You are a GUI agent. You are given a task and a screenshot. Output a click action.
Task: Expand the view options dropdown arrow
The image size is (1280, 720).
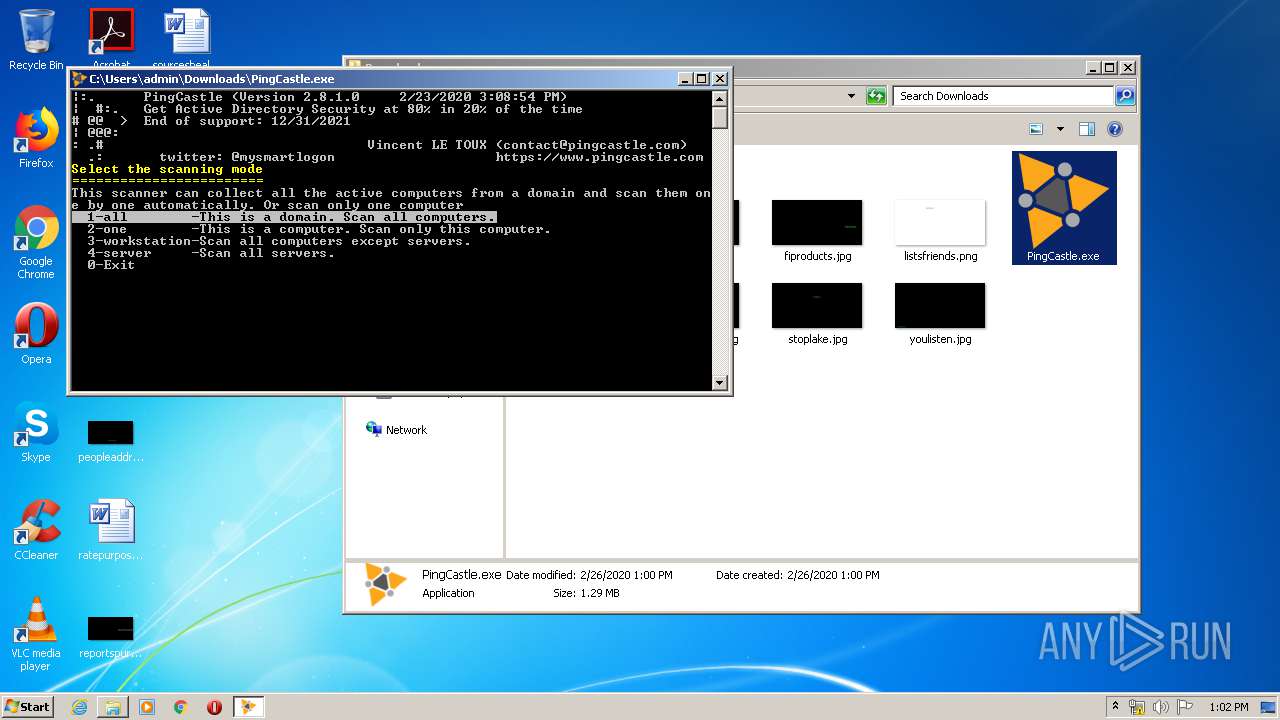[1060, 129]
